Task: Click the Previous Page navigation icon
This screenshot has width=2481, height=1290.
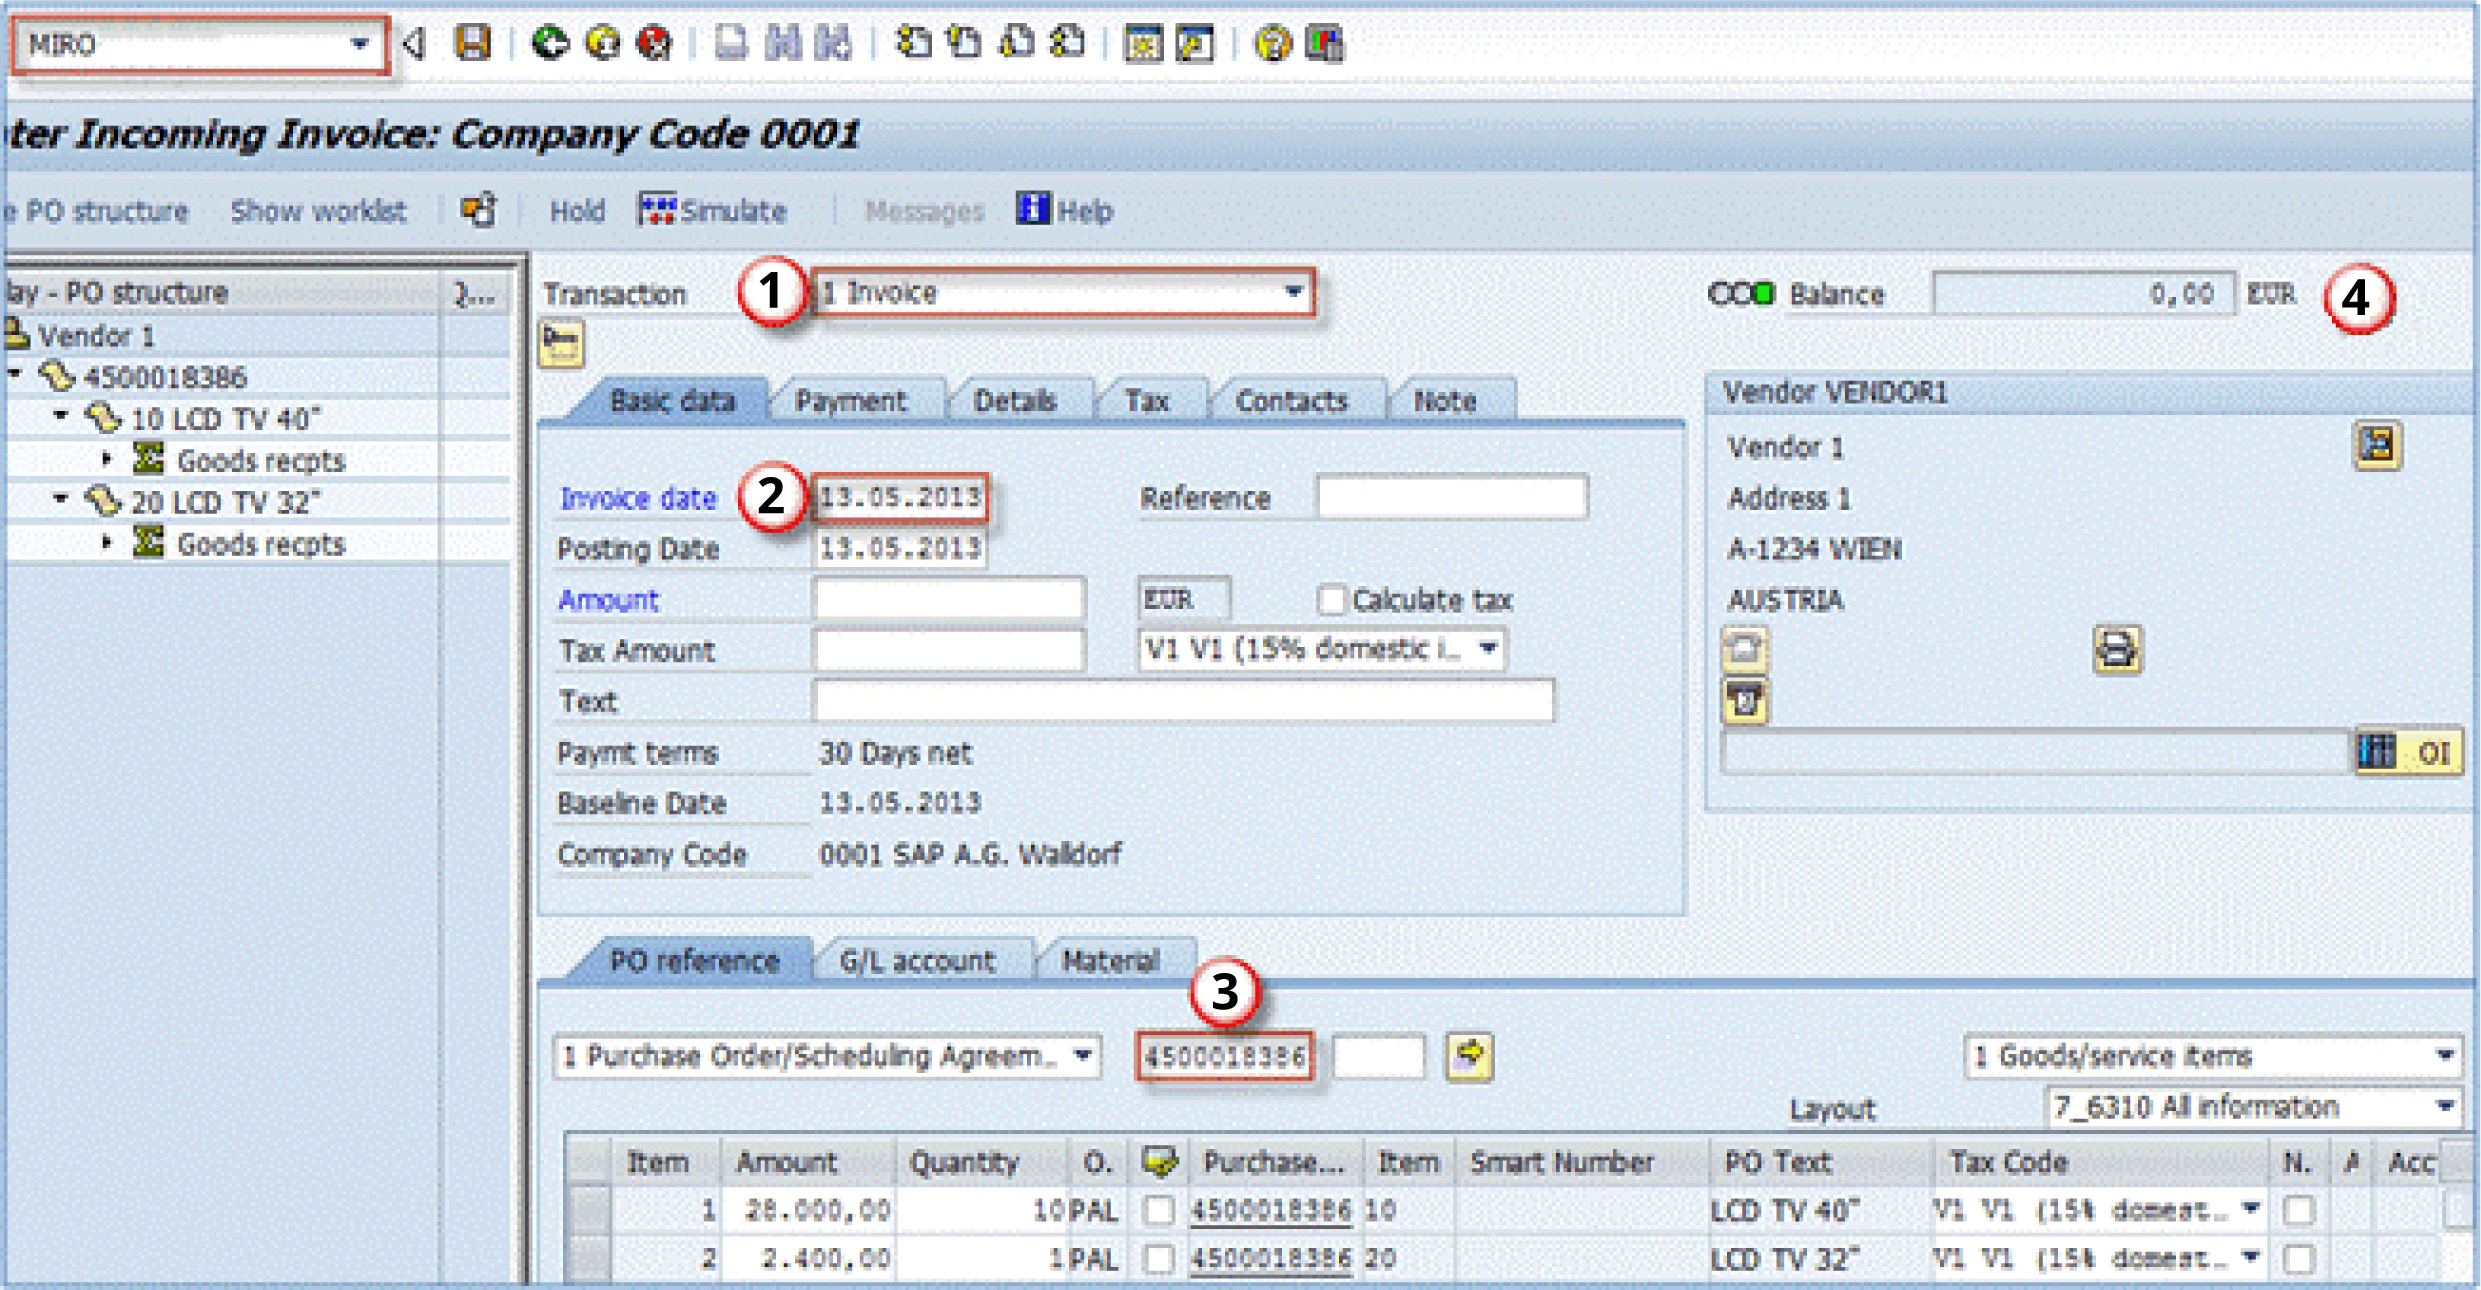Action: point(964,43)
